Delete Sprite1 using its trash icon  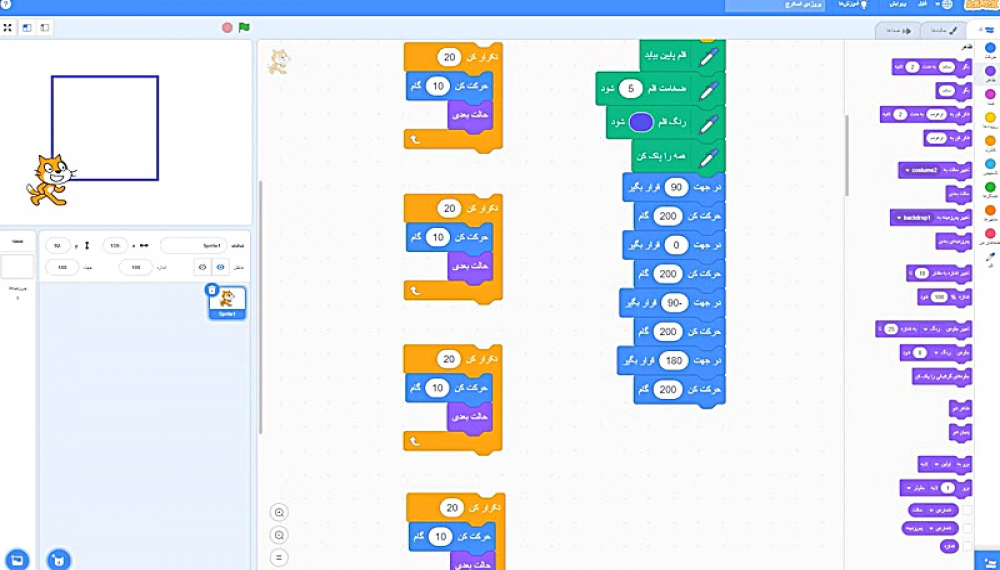coord(211,290)
